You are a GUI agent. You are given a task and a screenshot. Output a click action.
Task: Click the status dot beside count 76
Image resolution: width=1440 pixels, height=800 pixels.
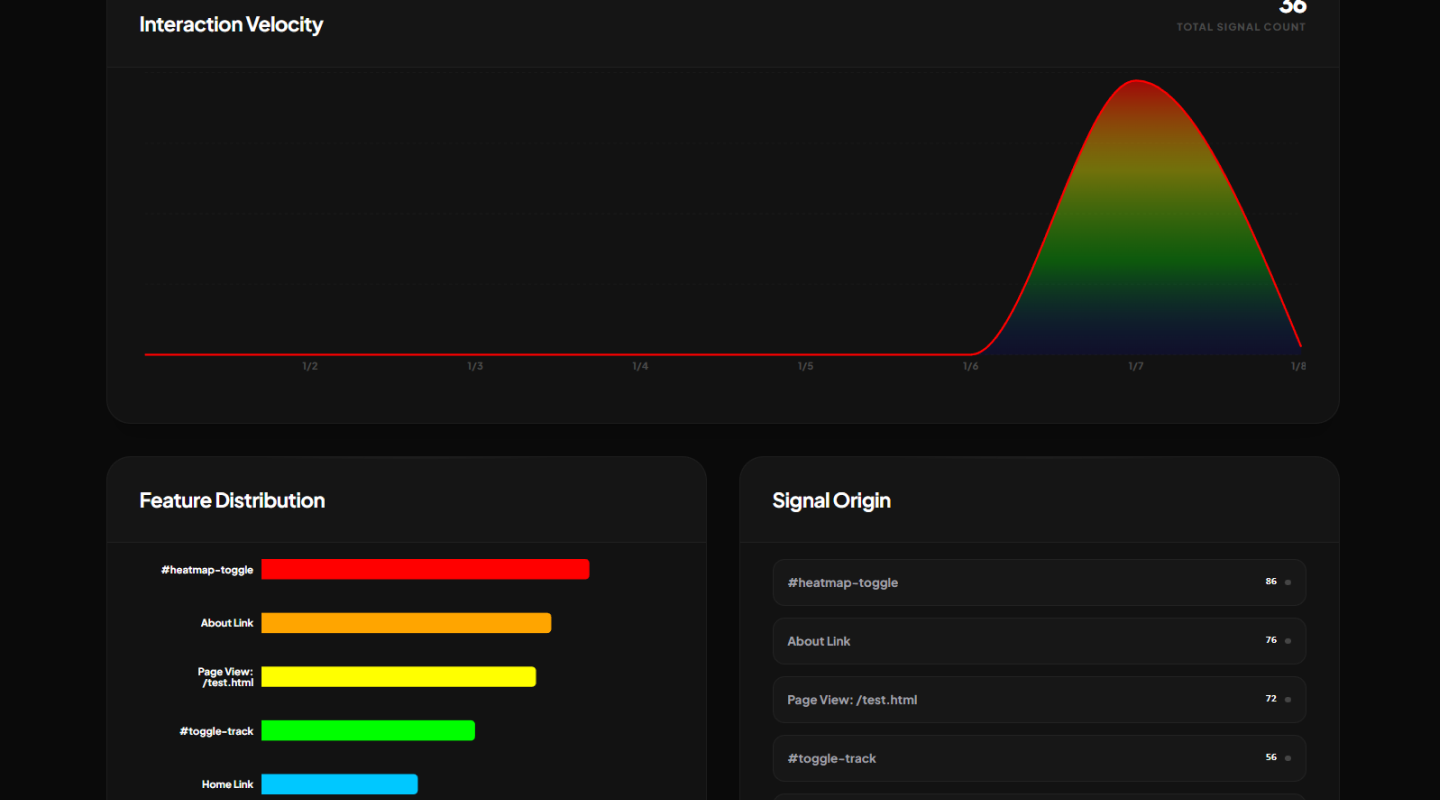pos(1287,641)
